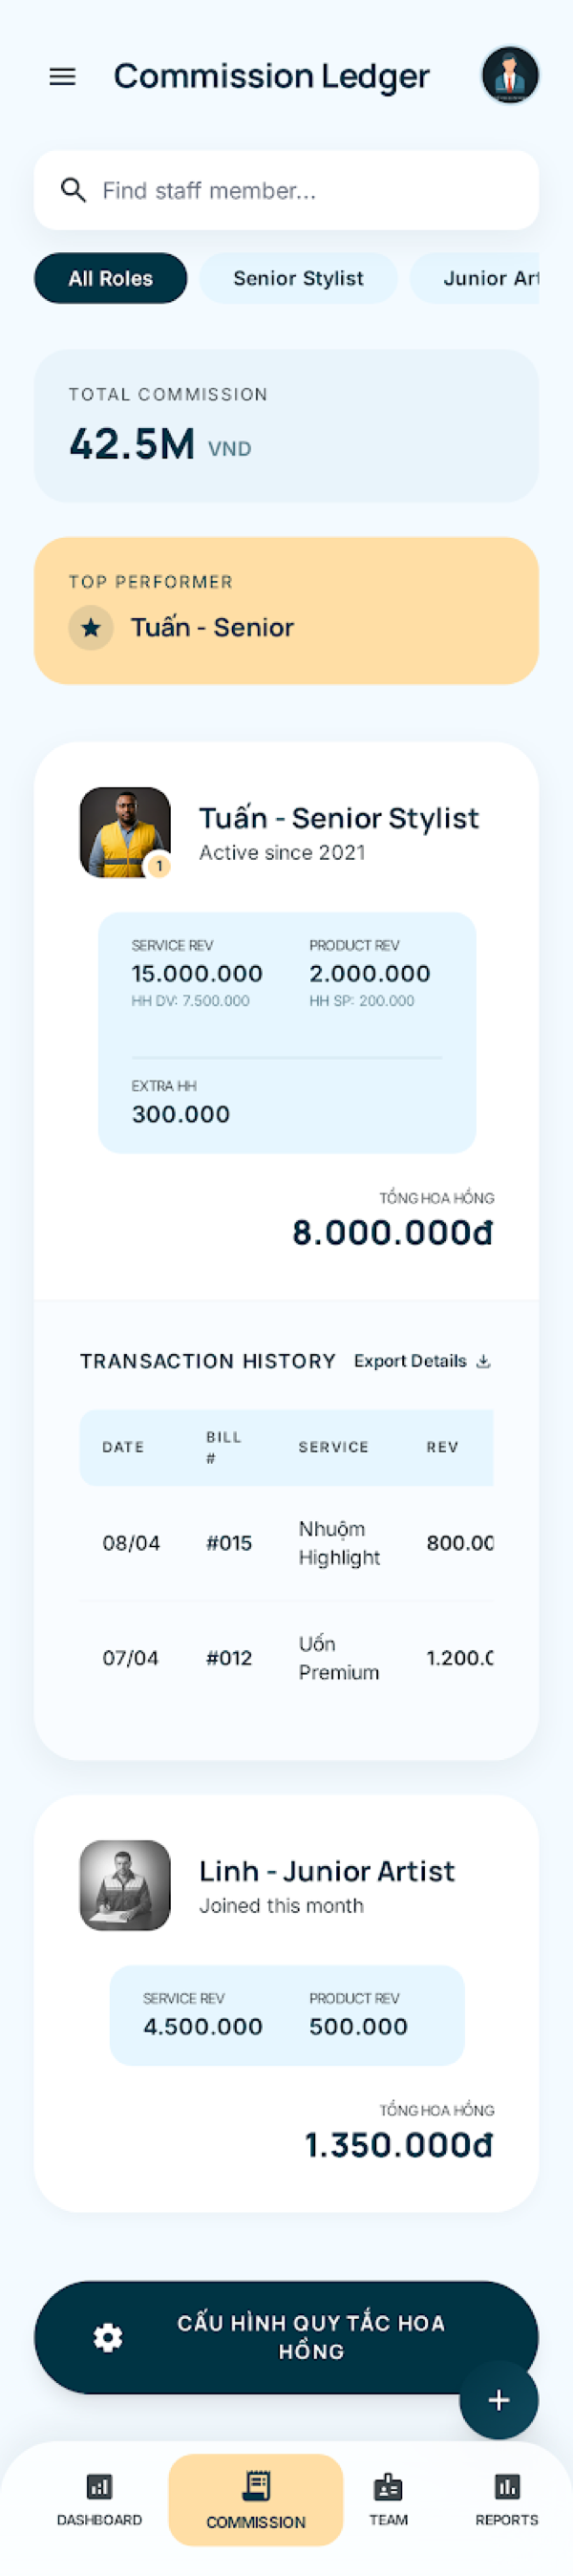Open Linh's profile photo
Screen dimensions: 573x2576
click(125, 1884)
